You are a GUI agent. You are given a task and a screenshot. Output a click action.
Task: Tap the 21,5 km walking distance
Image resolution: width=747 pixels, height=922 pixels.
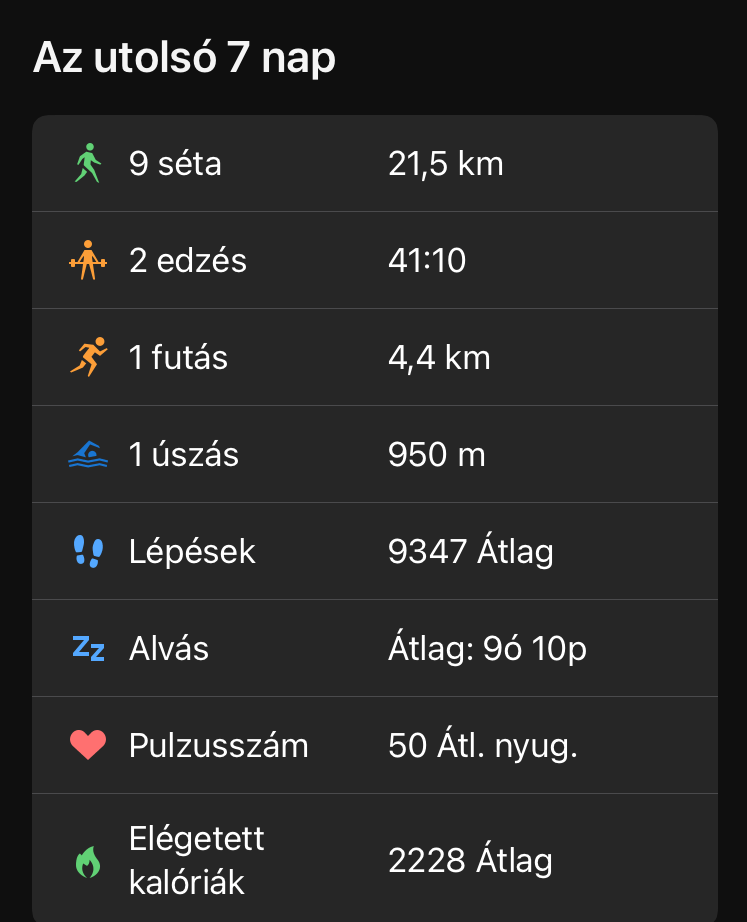click(x=445, y=163)
